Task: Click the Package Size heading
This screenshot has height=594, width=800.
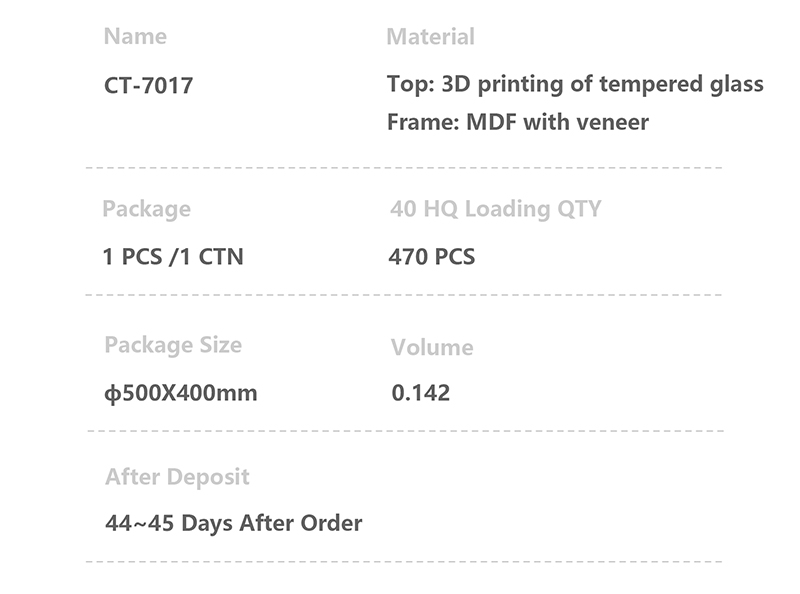Action: [x=173, y=345]
